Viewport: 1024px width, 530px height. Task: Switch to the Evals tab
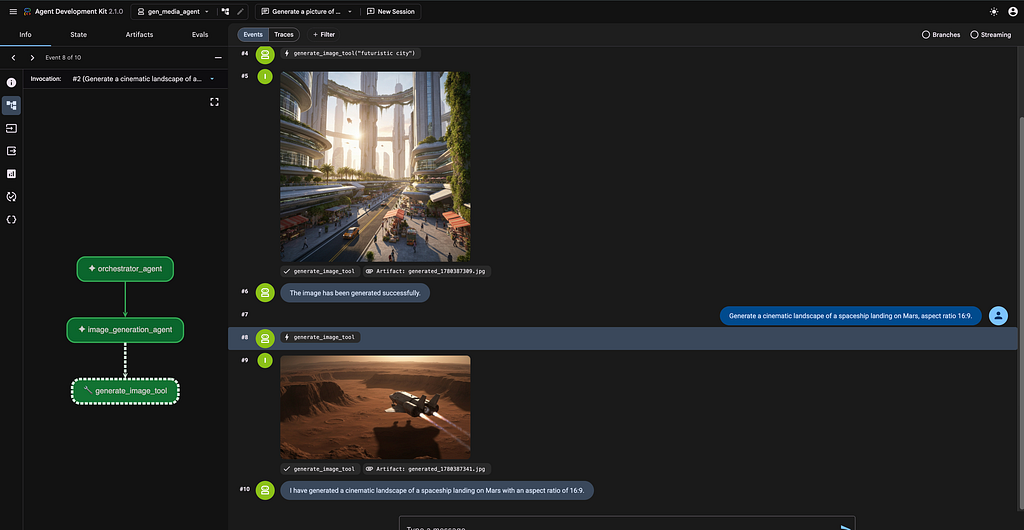[200, 35]
